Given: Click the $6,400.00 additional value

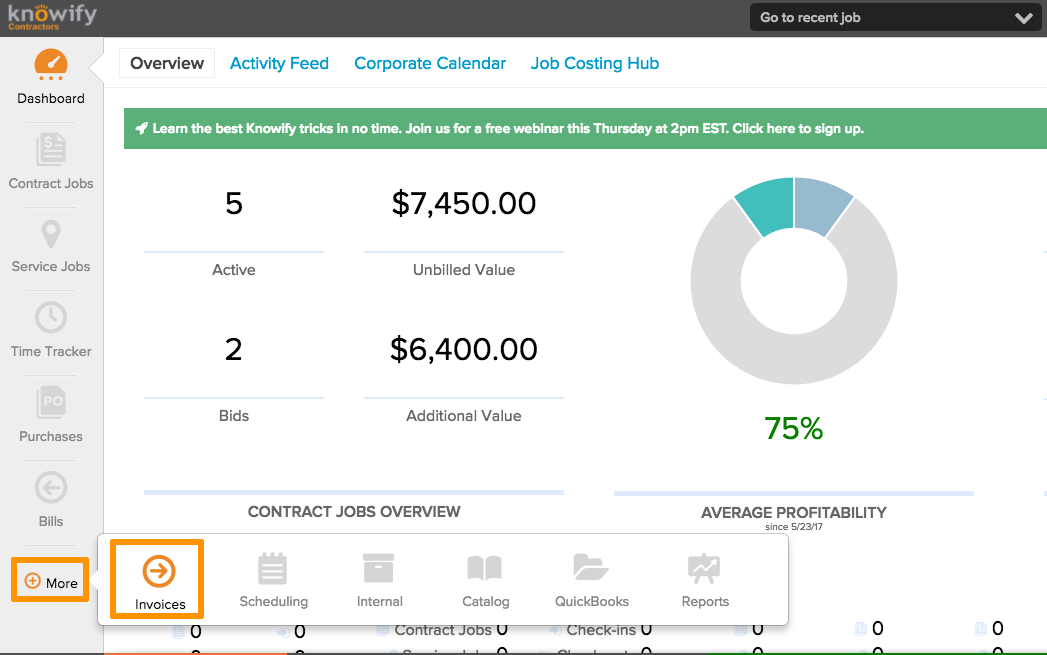Looking at the screenshot, I should point(464,349).
